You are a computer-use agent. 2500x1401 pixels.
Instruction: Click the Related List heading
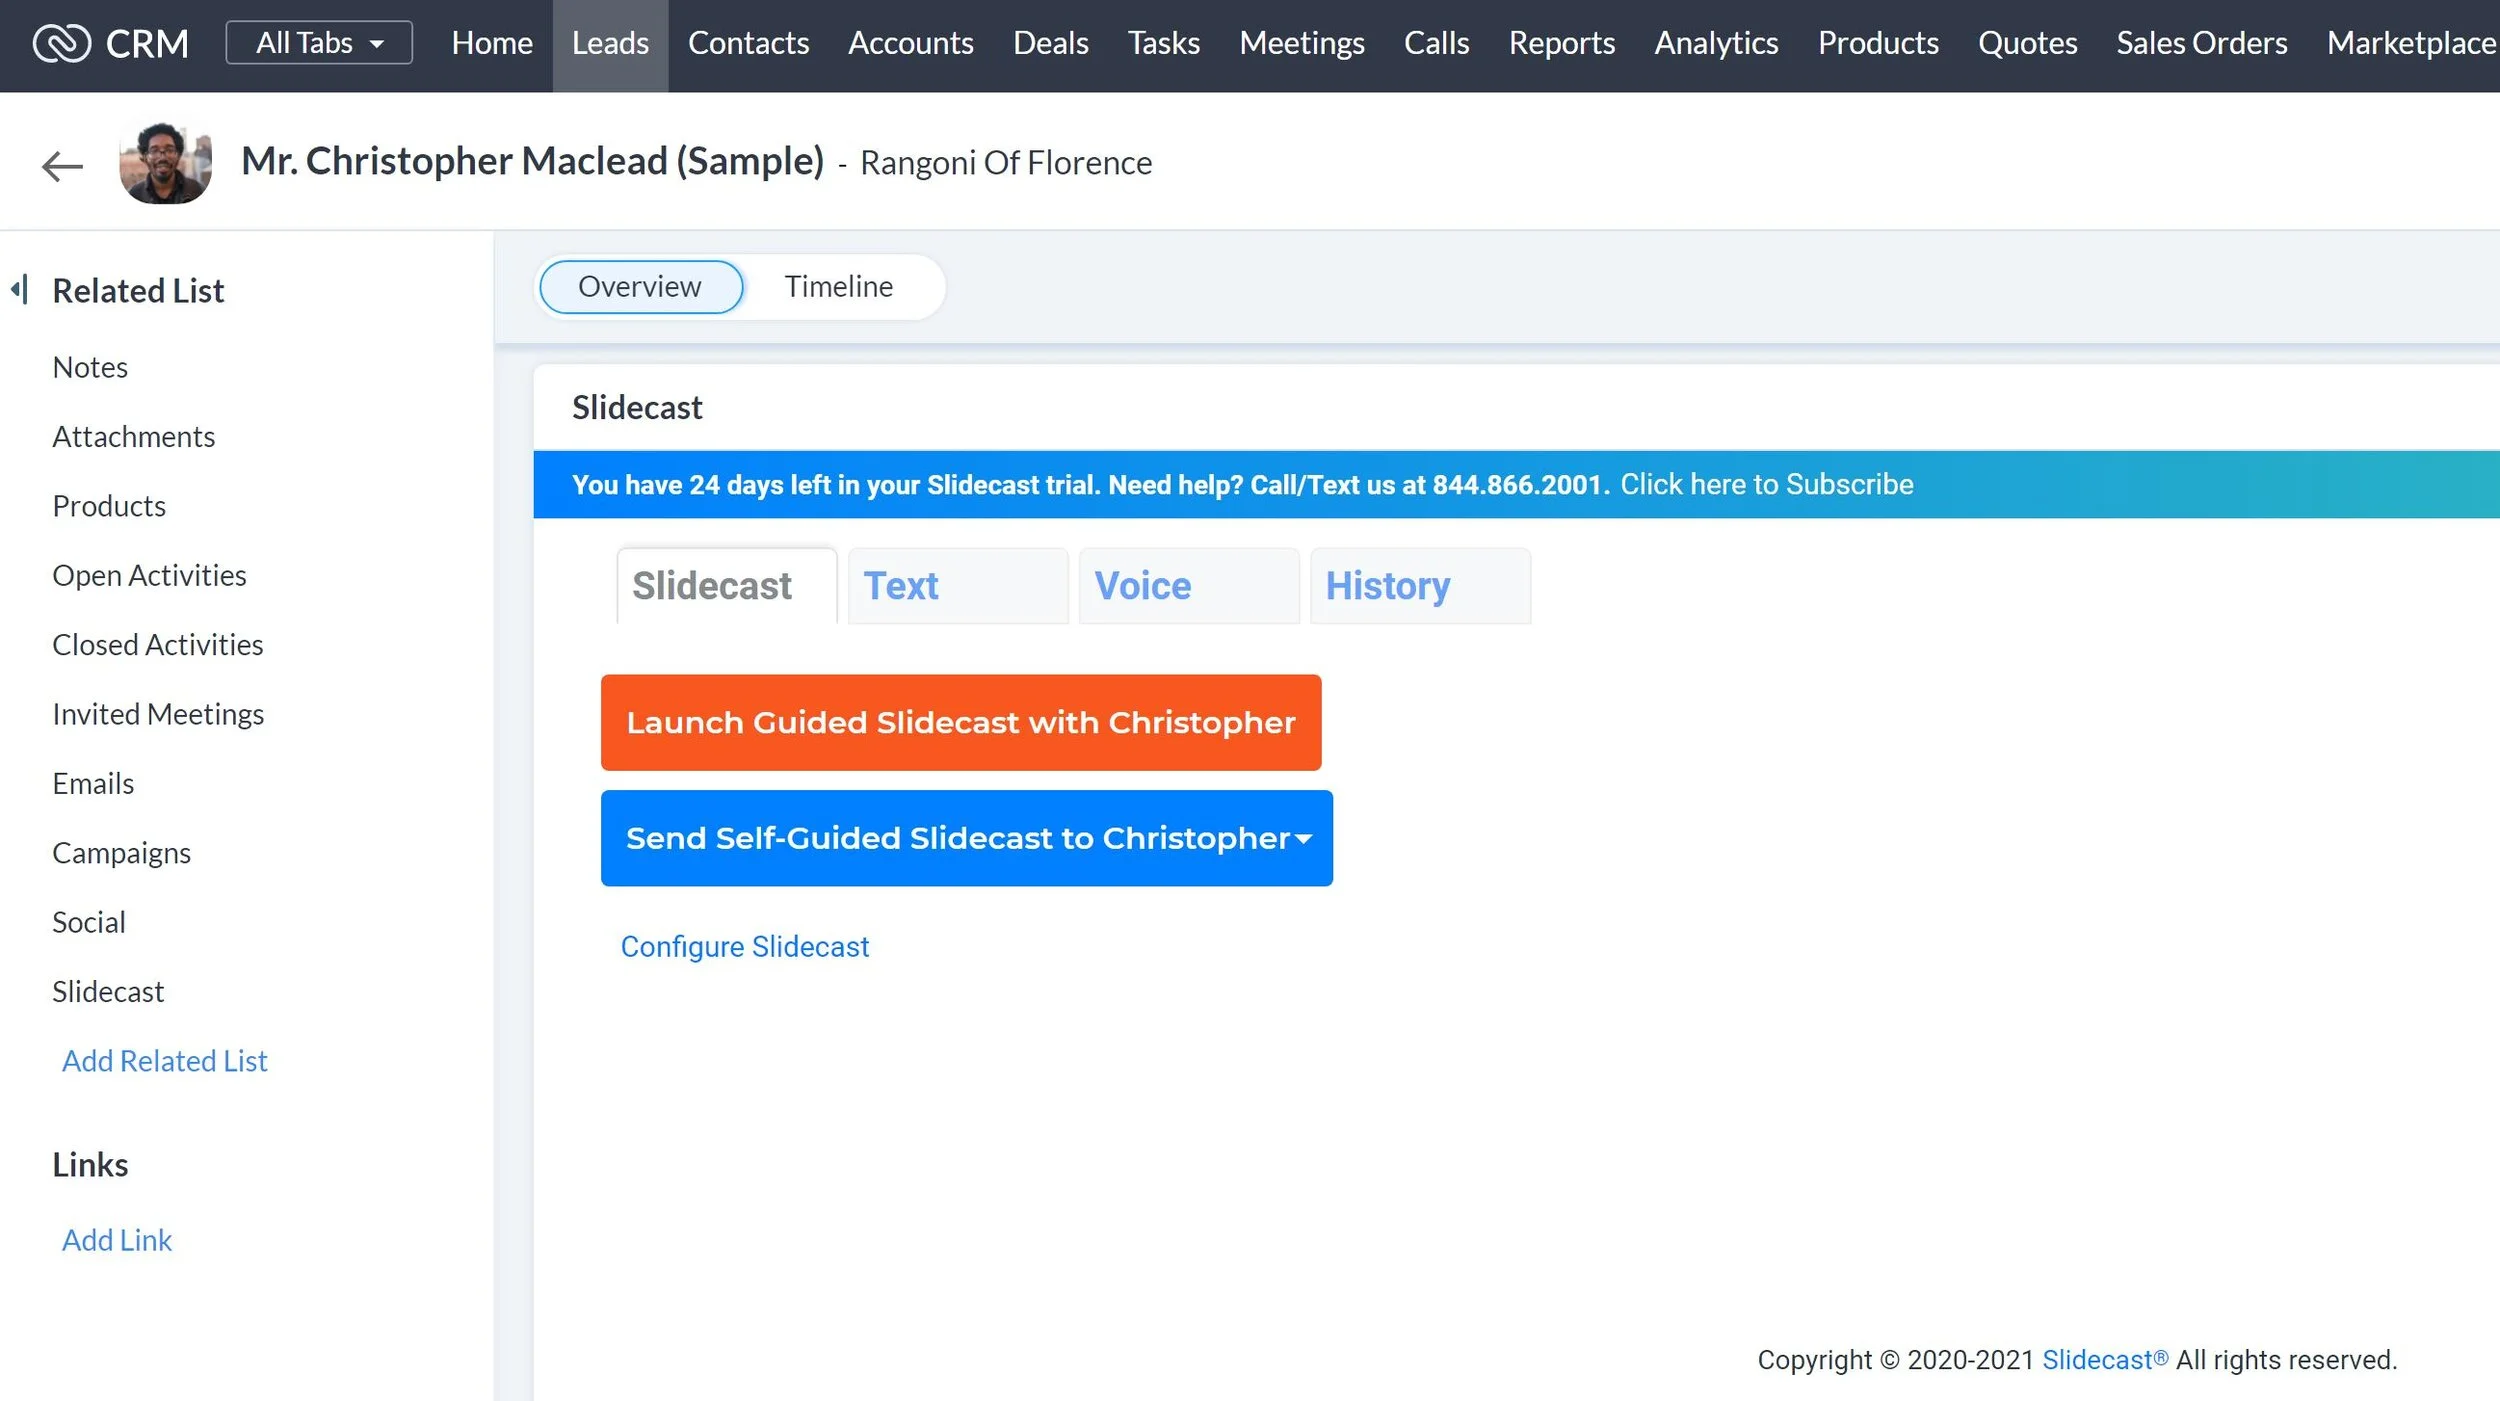(x=138, y=291)
